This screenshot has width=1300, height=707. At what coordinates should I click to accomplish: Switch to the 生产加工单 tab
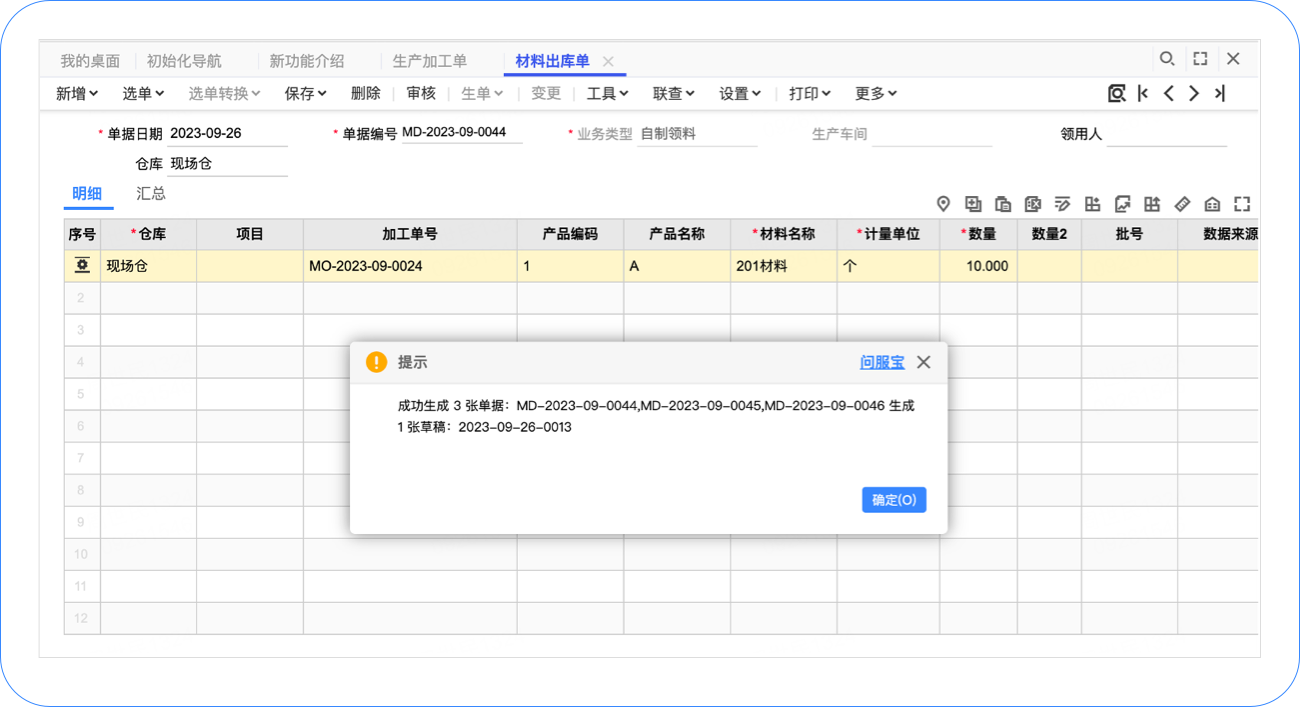click(429, 61)
